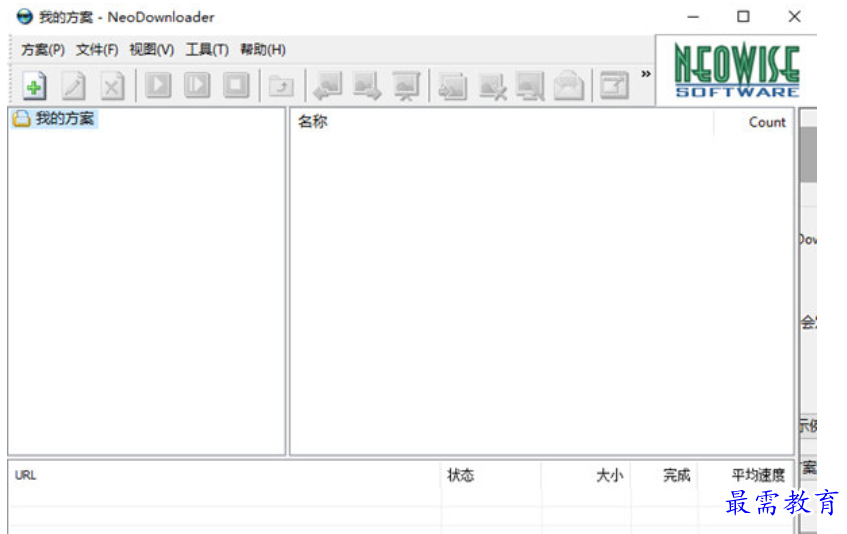
Task: Open the 工具(T) menu
Action: click(207, 50)
